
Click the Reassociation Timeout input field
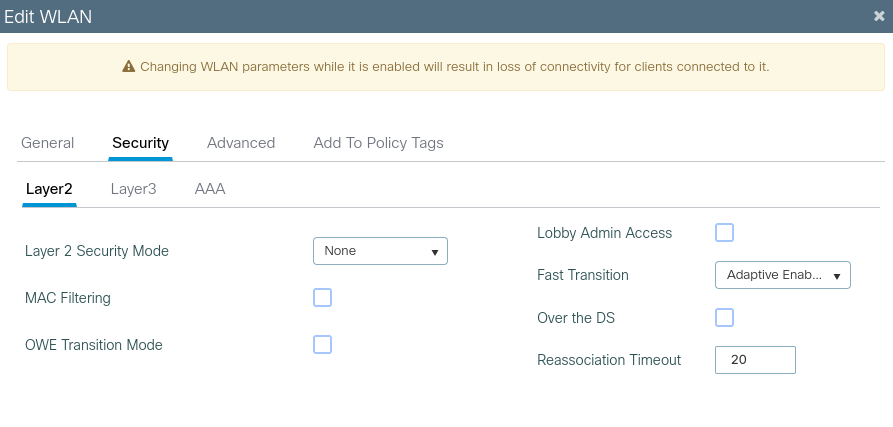(755, 360)
